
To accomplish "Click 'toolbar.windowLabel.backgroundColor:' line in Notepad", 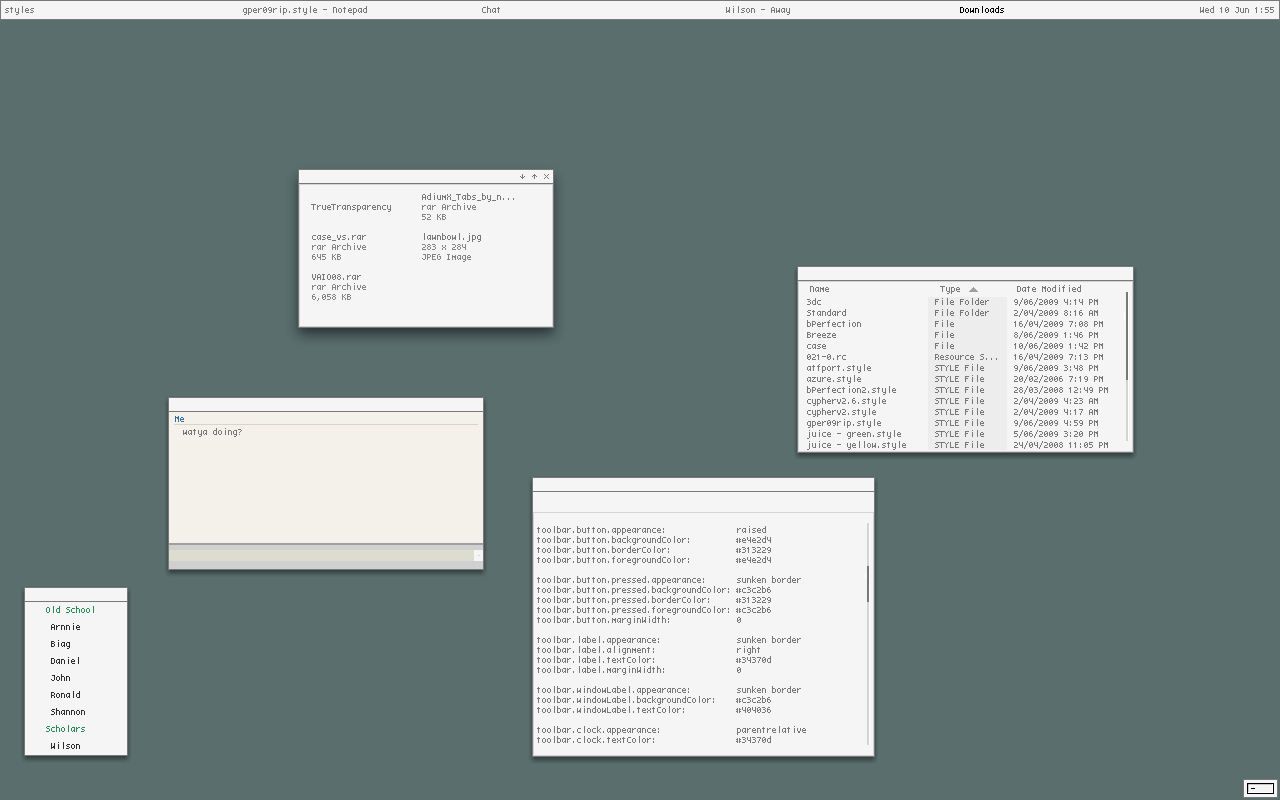I will [626, 700].
